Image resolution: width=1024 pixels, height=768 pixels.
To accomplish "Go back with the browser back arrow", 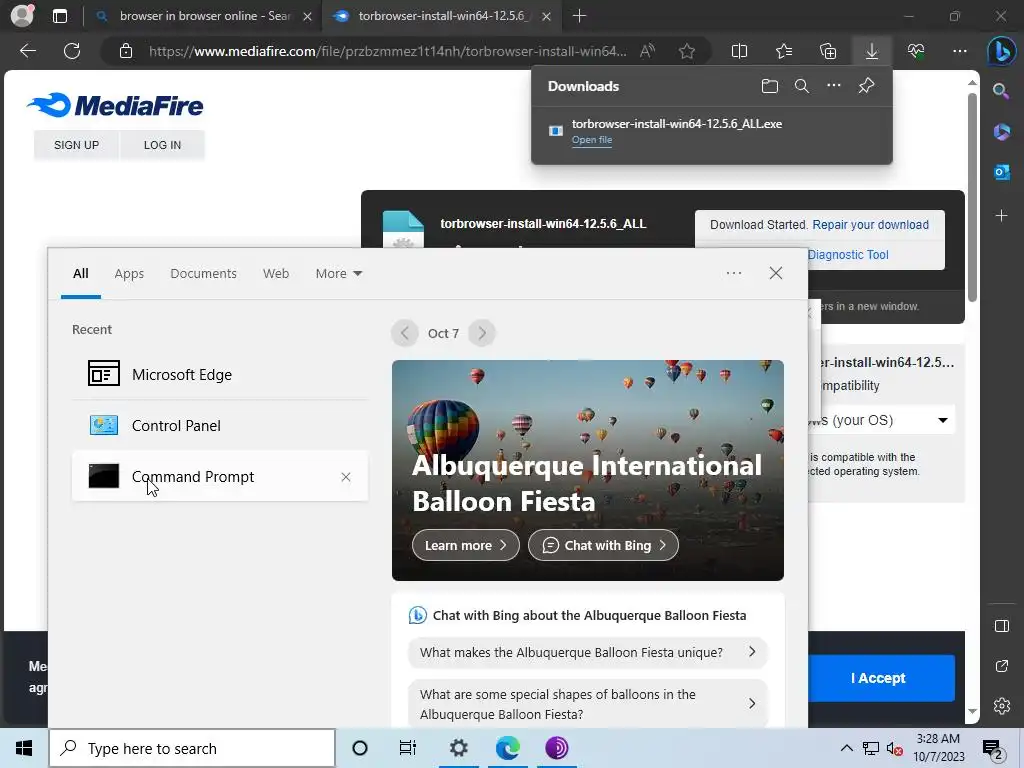I will (27, 51).
